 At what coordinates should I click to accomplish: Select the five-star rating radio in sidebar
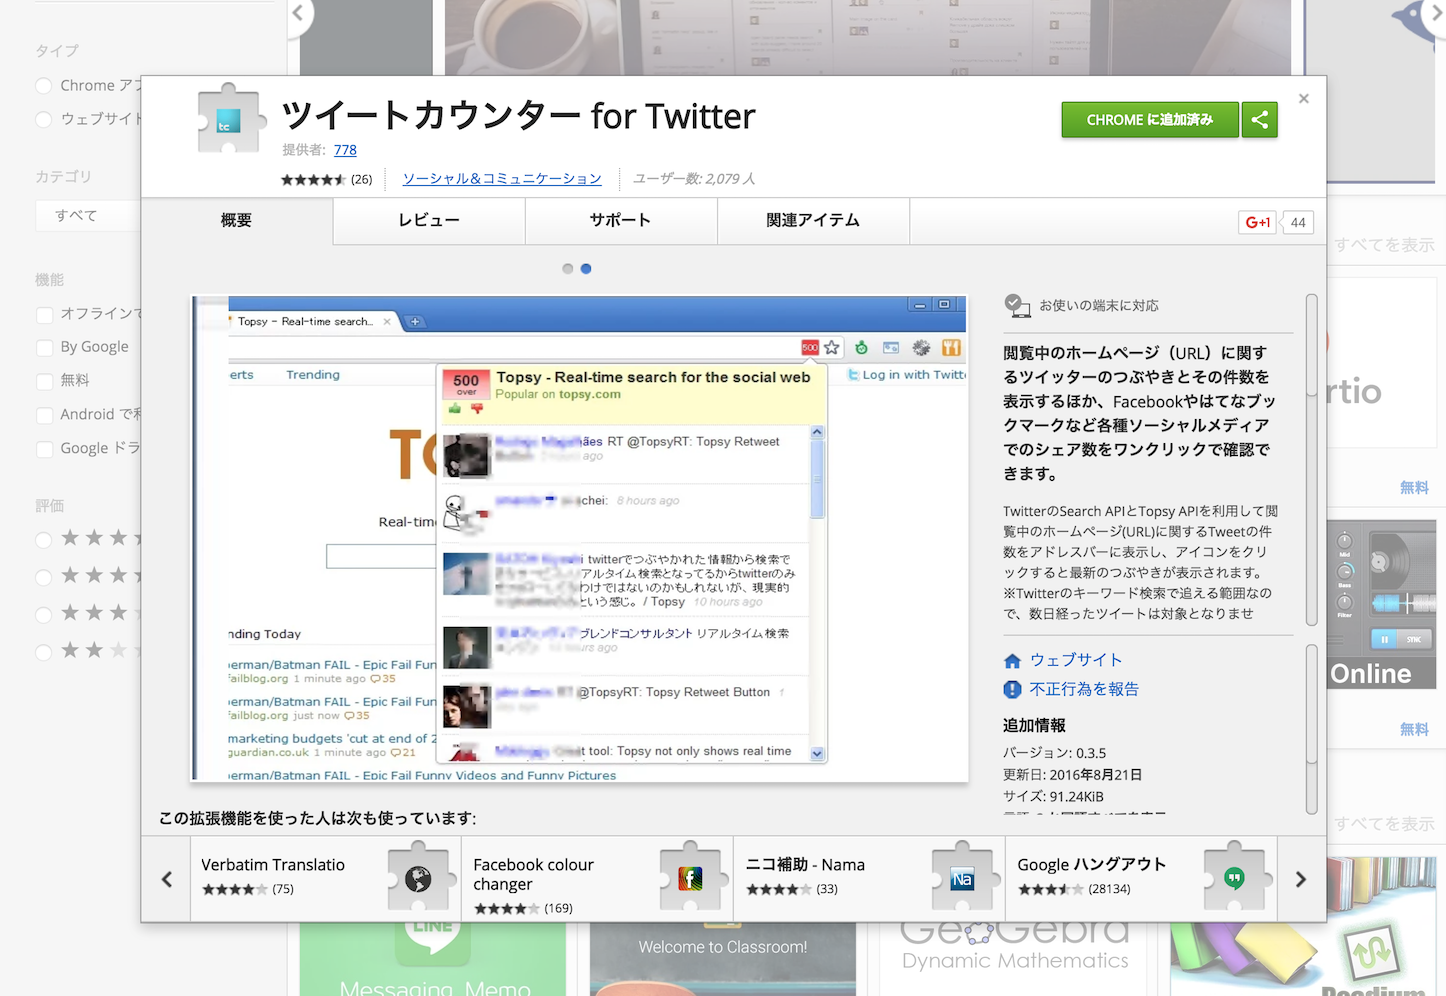(44, 540)
